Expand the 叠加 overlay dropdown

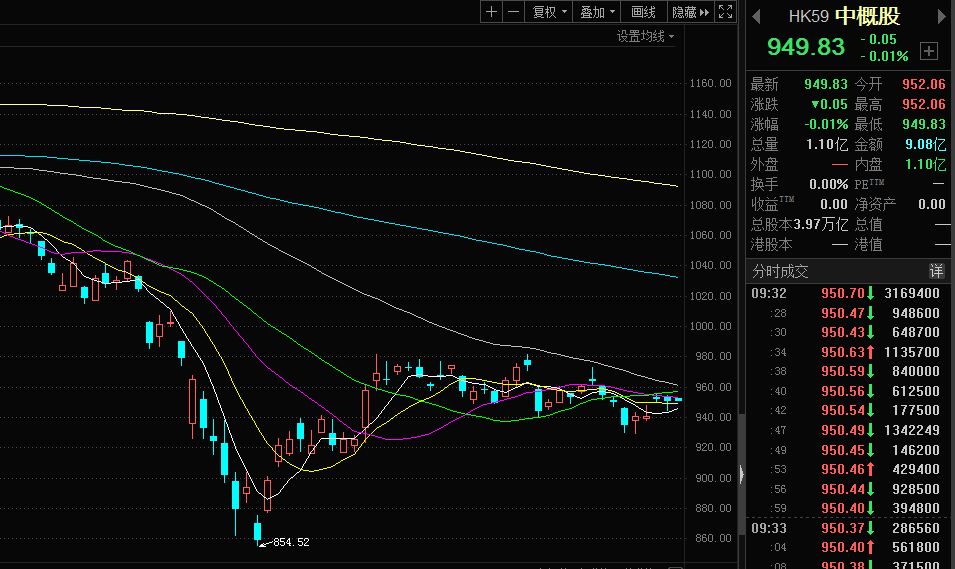point(598,12)
